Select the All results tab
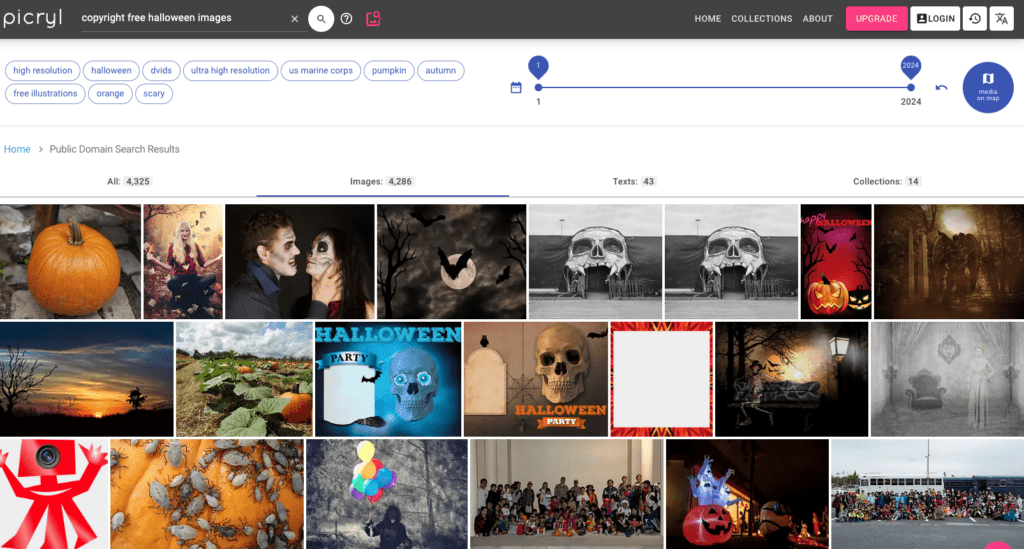The width and height of the screenshot is (1024, 549). [x=128, y=182]
